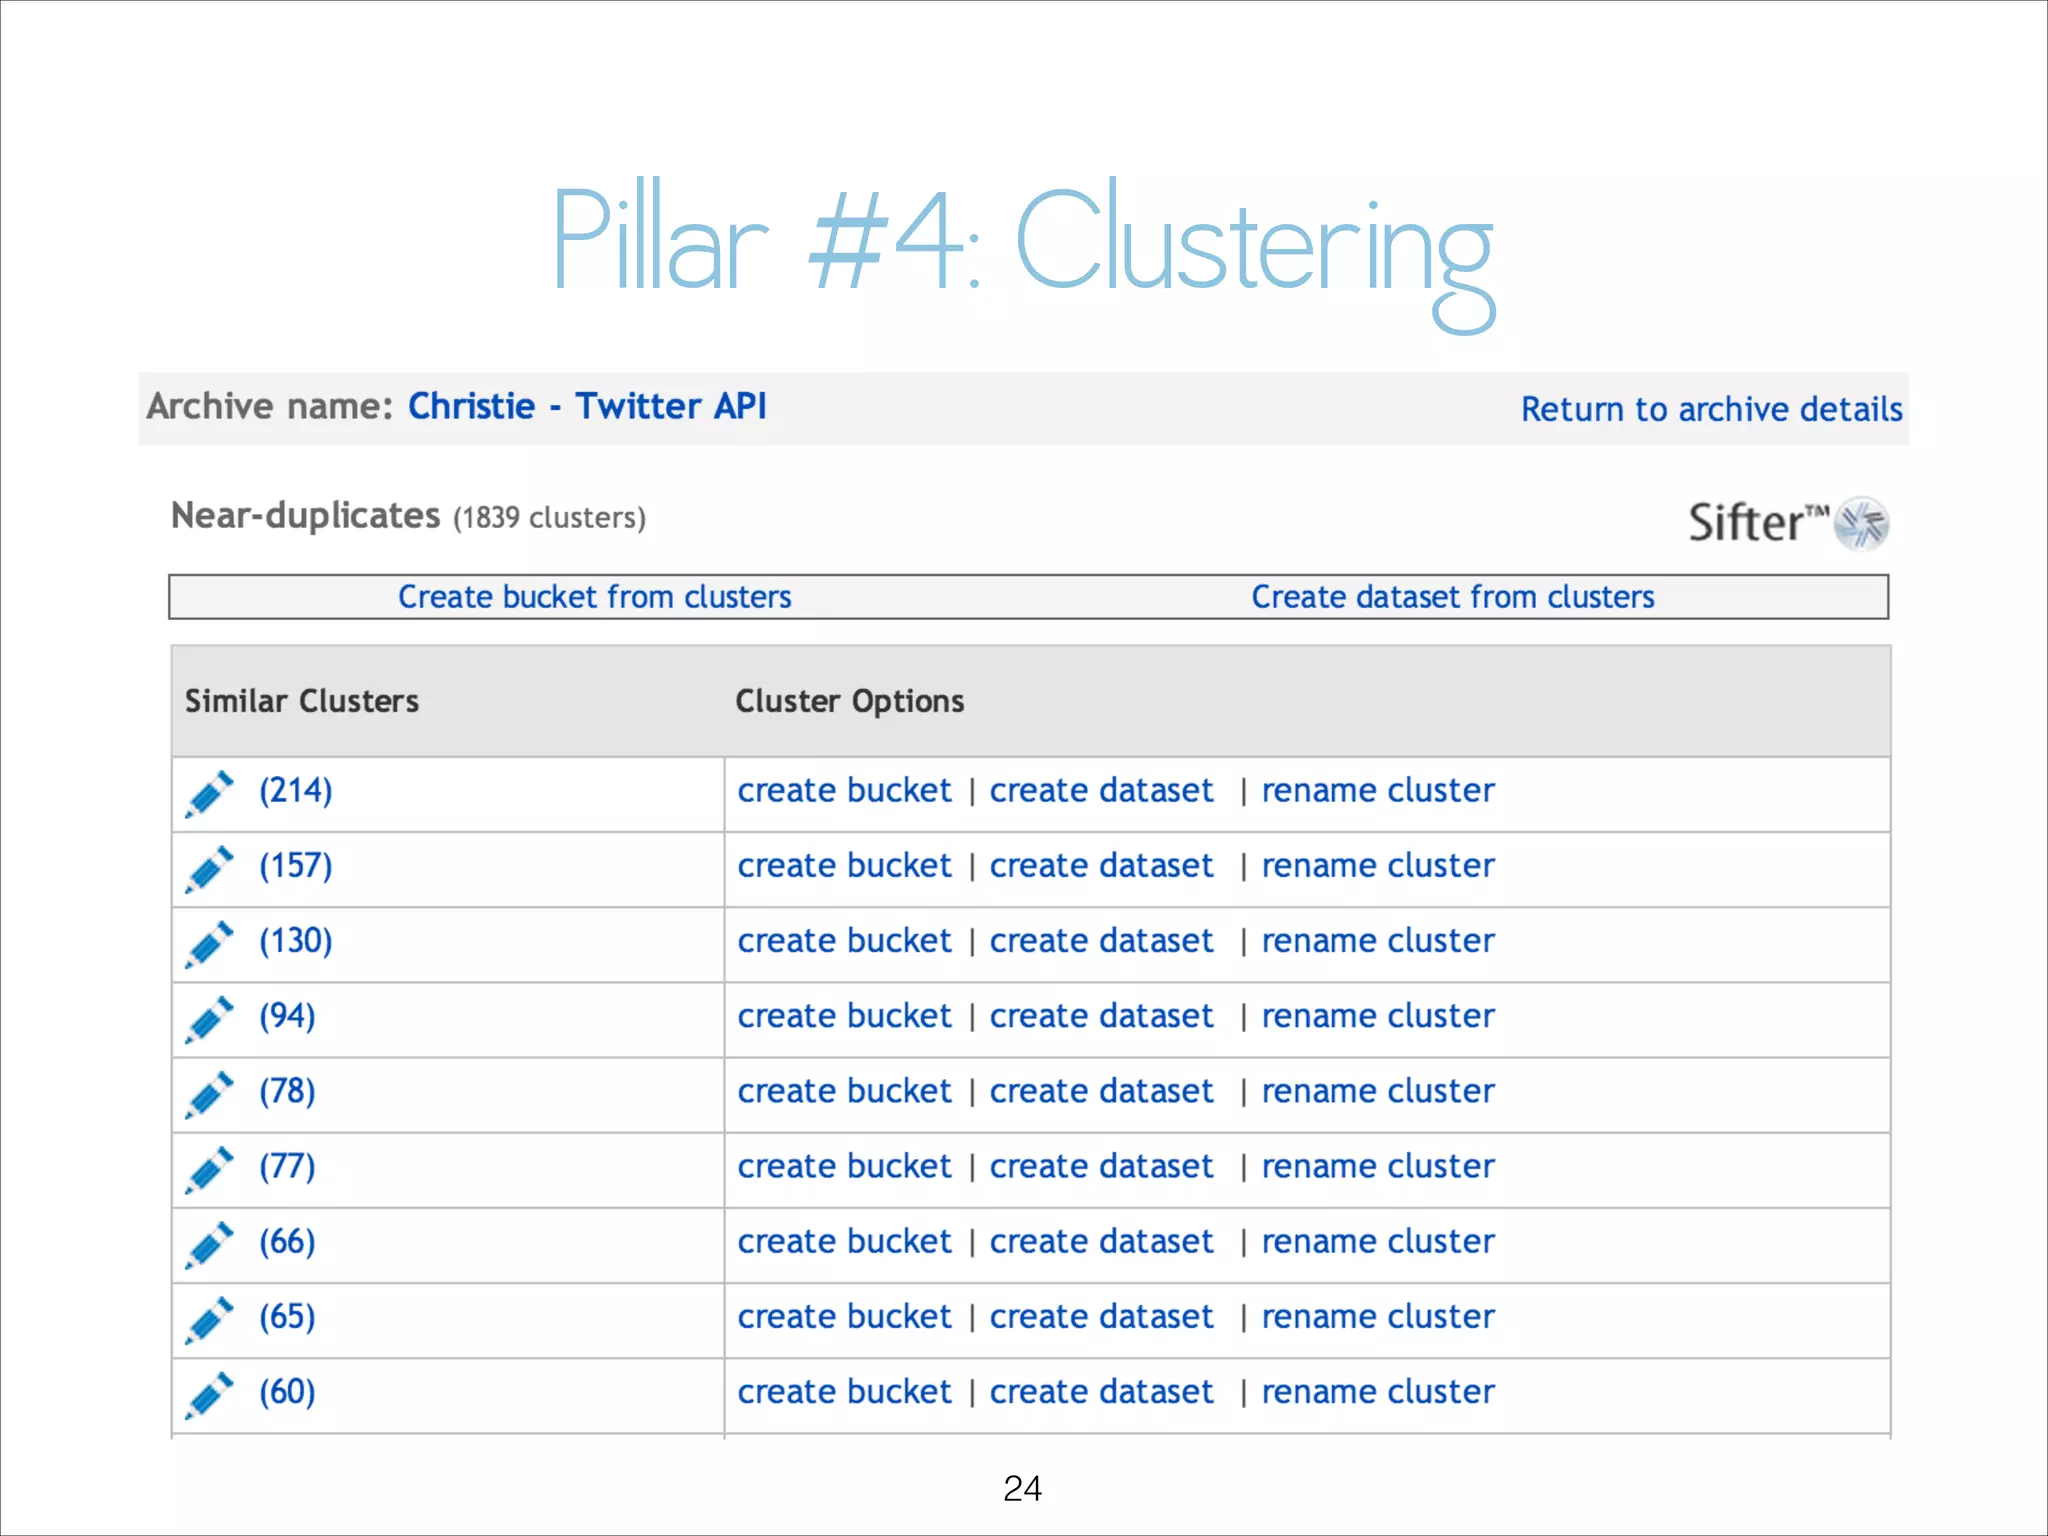Create bucket for the (65) cluster

(x=844, y=1317)
